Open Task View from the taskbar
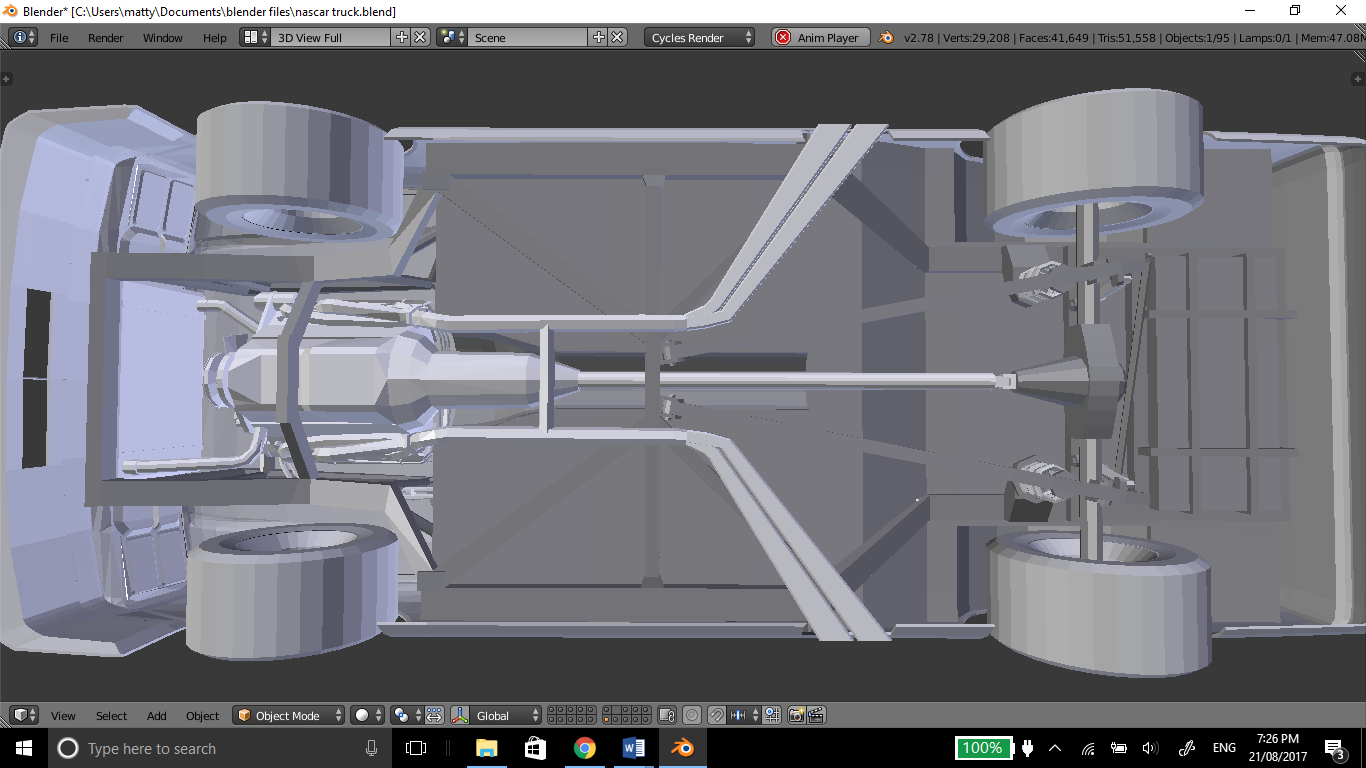 pos(416,748)
